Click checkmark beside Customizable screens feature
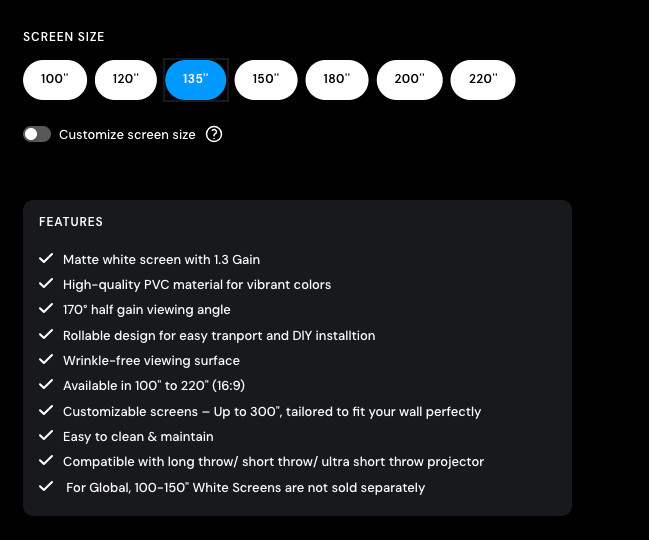The width and height of the screenshot is (649, 540). [45, 411]
